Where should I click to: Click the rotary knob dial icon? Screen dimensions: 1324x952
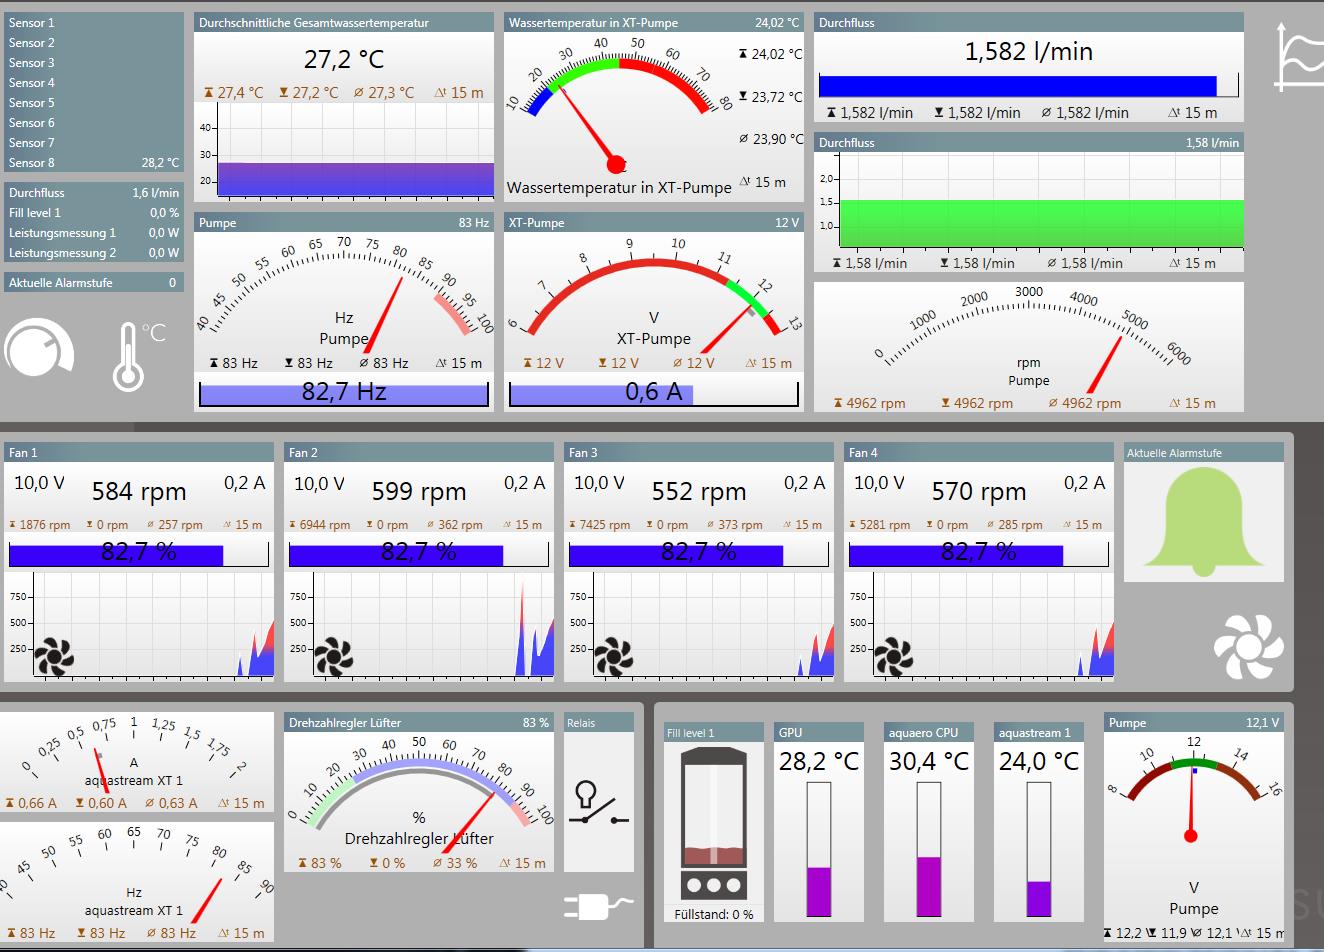tap(39, 352)
